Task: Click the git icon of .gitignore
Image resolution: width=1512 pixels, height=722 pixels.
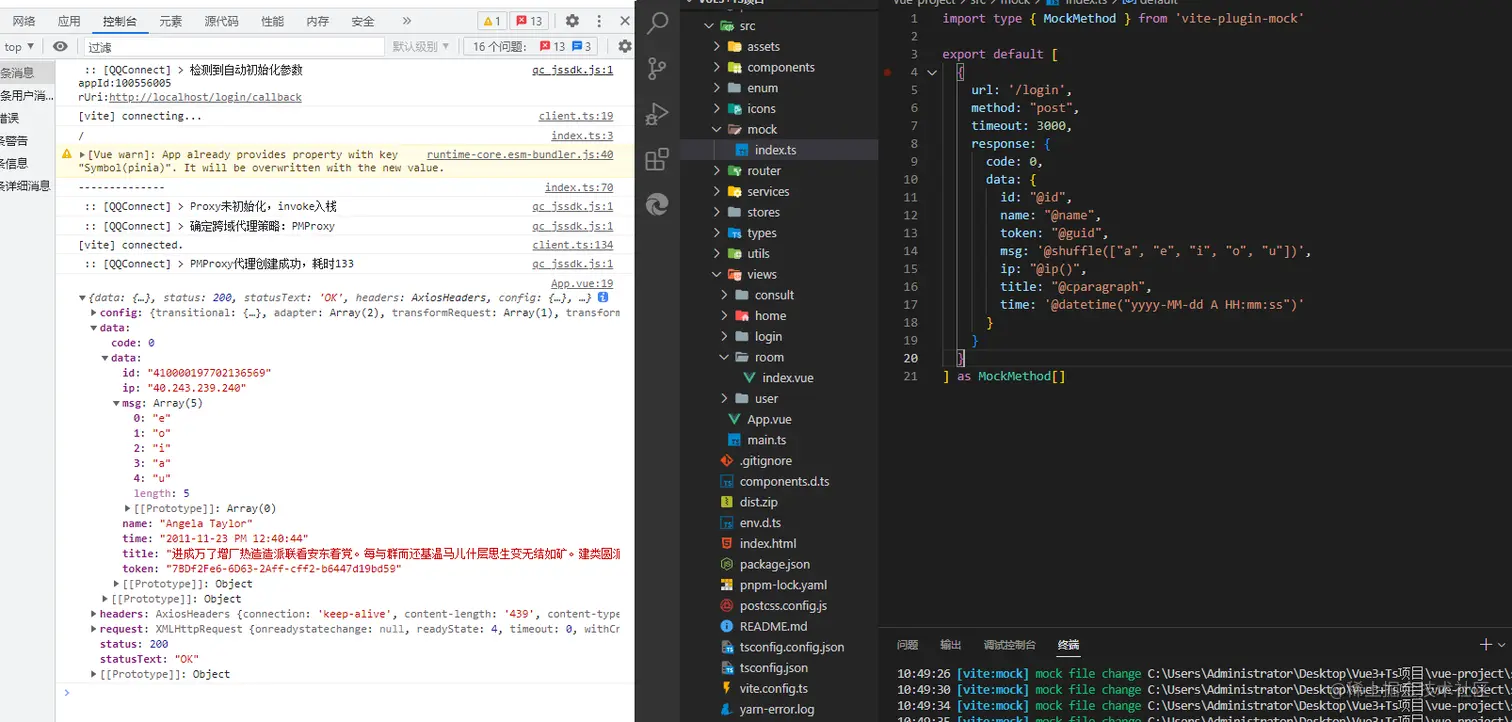Action: coord(727,461)
